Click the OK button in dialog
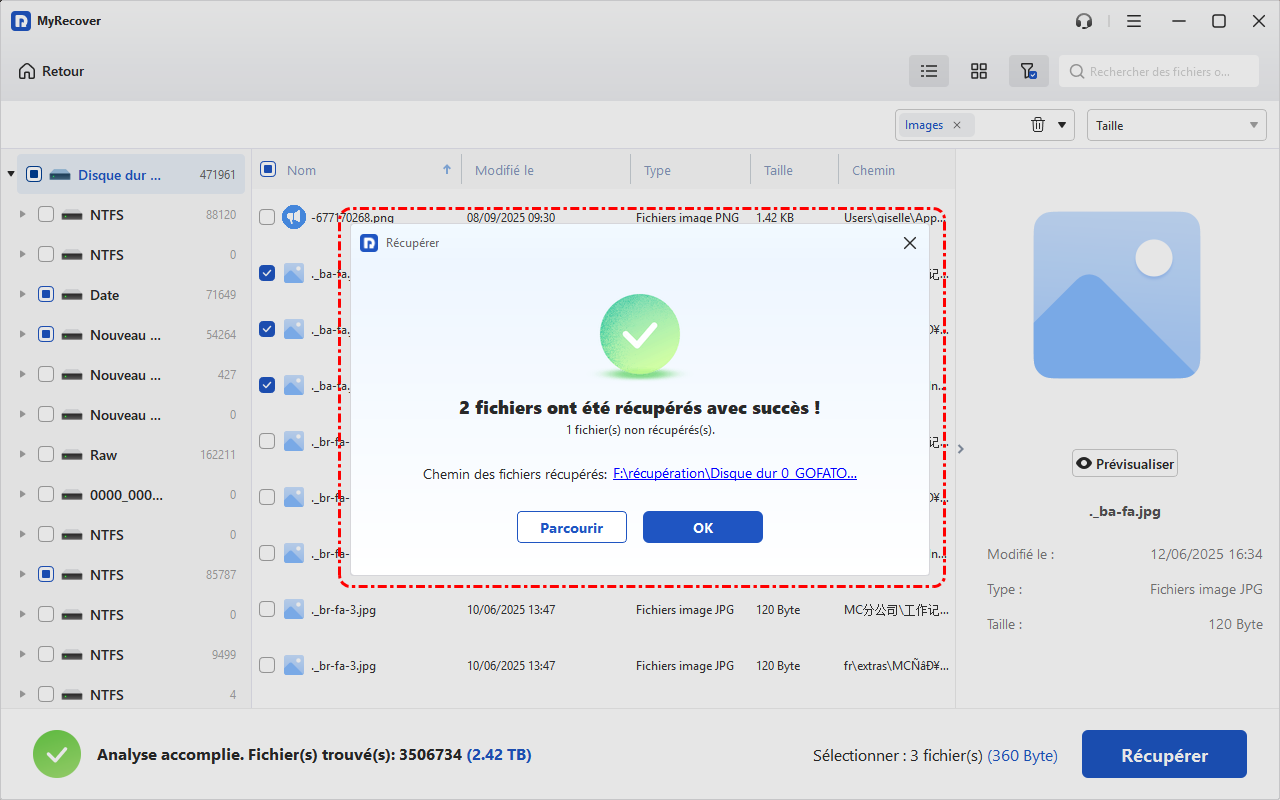 click(702, 527)
